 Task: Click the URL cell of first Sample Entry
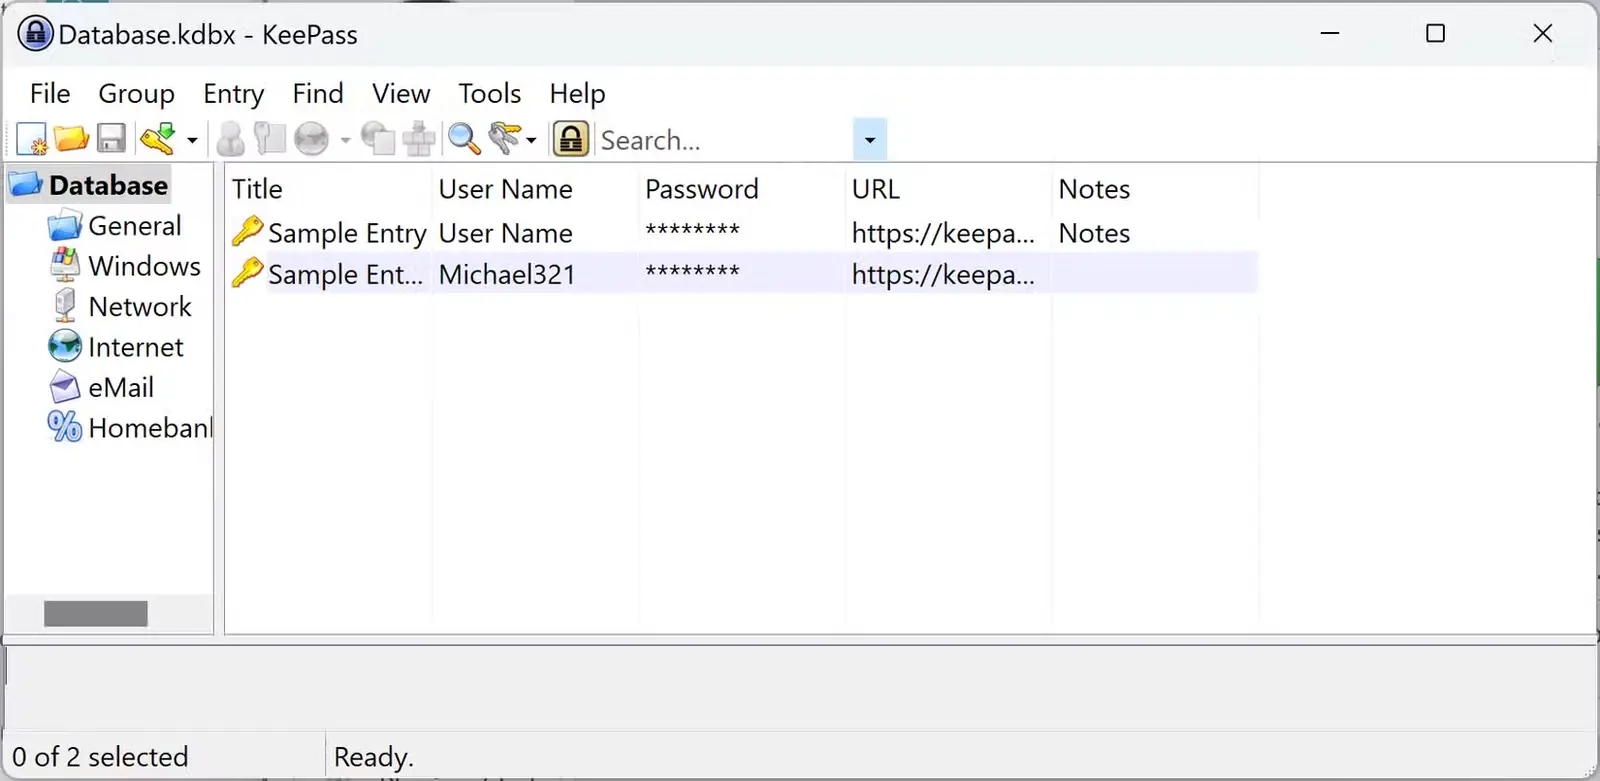pos(943,233)
